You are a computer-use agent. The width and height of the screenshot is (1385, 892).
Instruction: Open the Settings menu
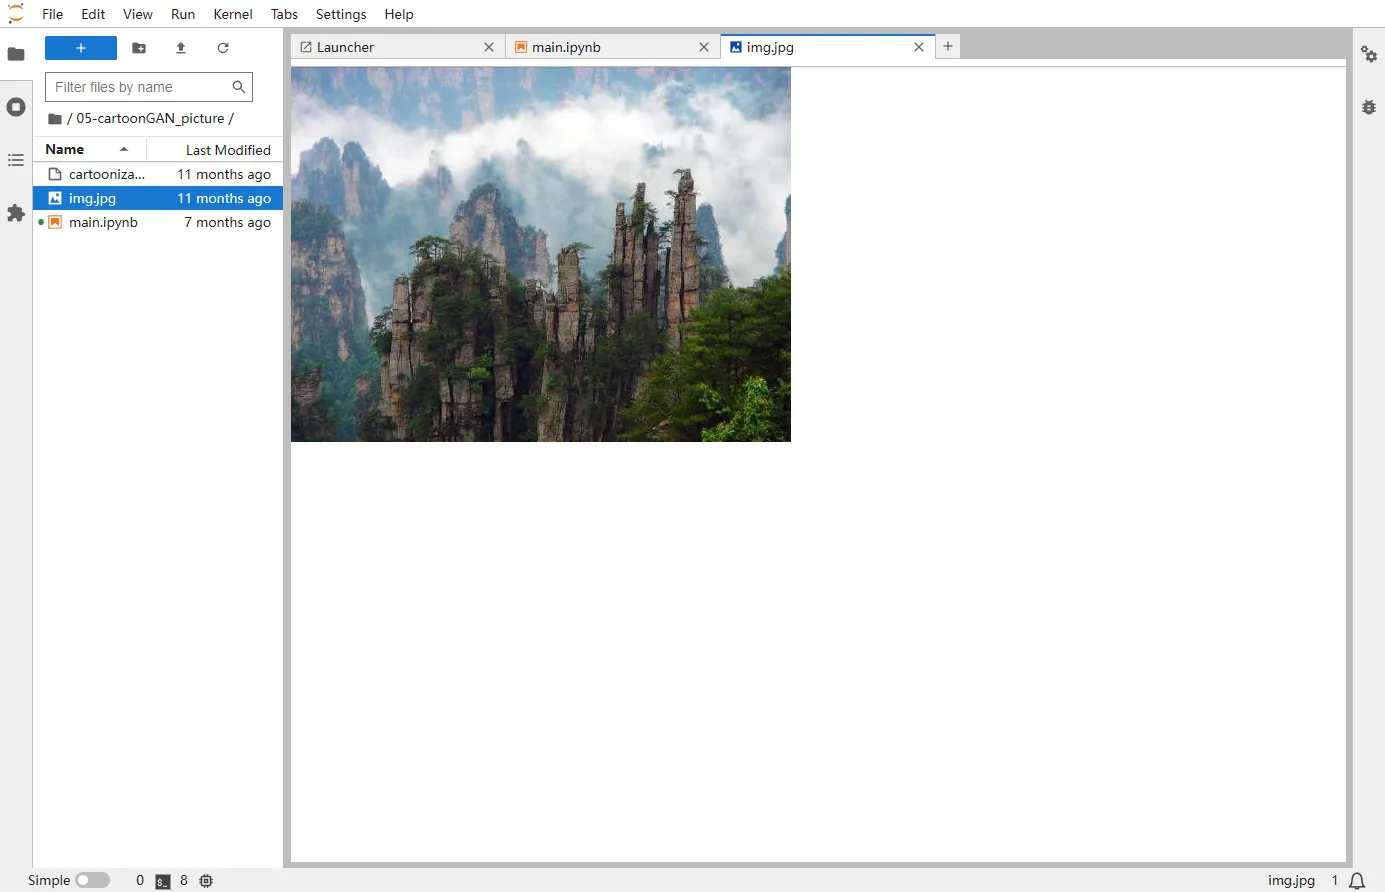point(341,14)
